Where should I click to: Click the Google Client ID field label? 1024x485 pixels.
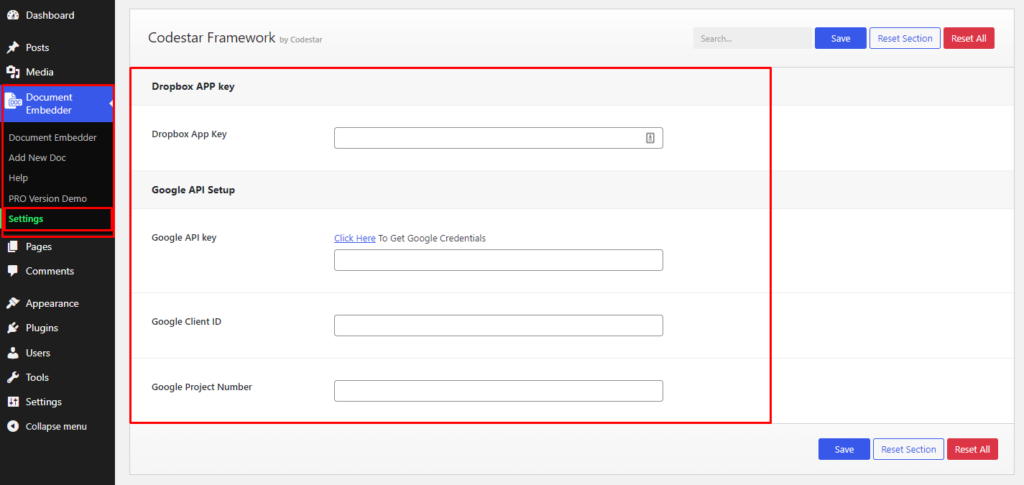[x=187, y=321]
